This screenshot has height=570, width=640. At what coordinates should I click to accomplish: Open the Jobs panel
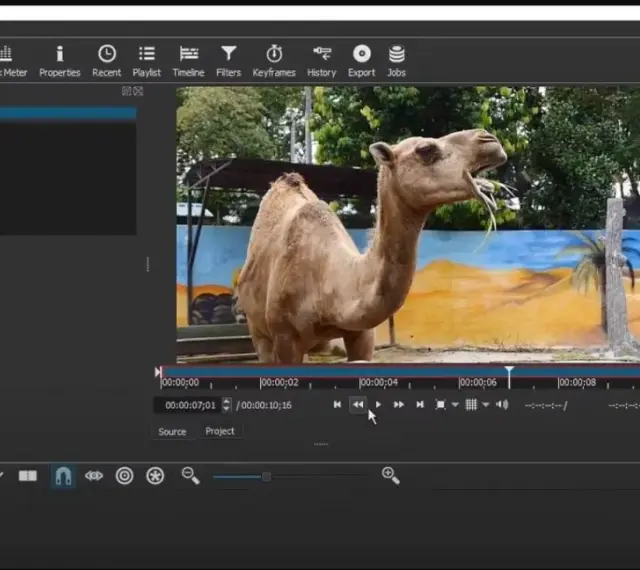(x=396, y=61)
